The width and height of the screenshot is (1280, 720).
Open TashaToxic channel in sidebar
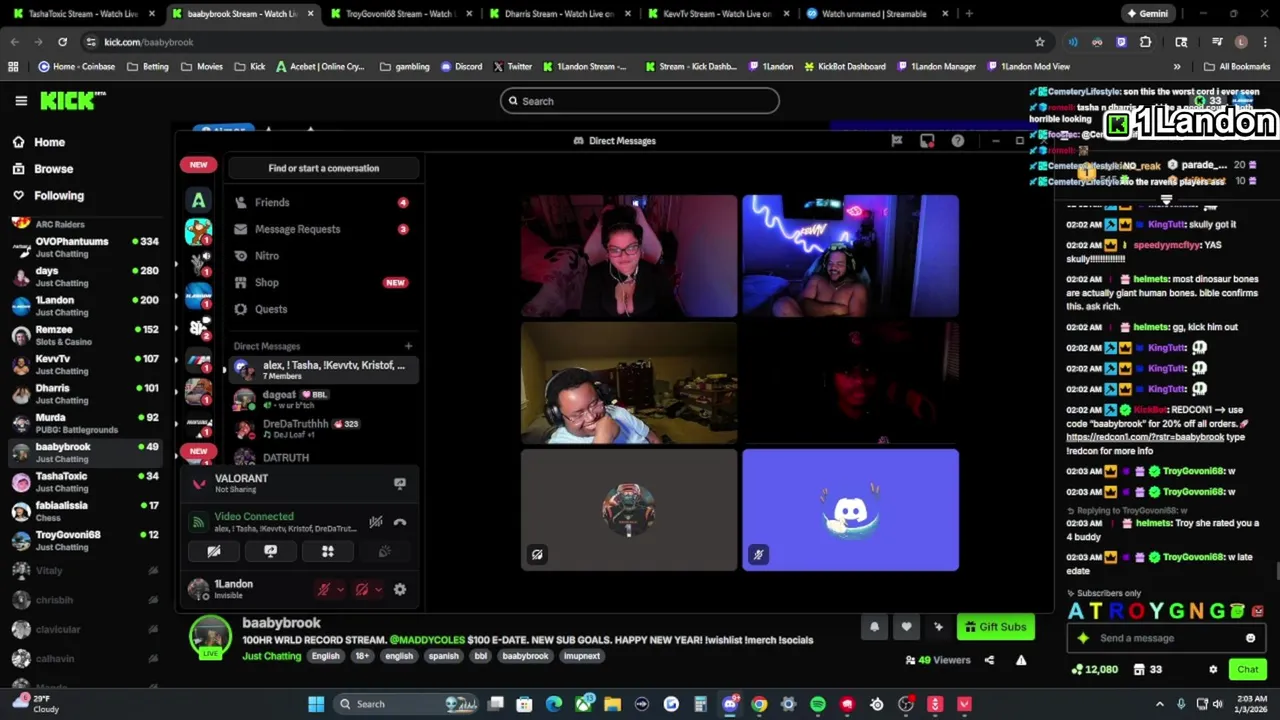pos(85,482)
